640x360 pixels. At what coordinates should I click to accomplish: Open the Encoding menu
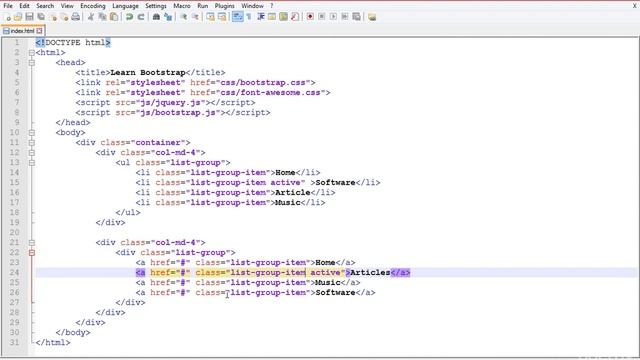pos(93,6)
